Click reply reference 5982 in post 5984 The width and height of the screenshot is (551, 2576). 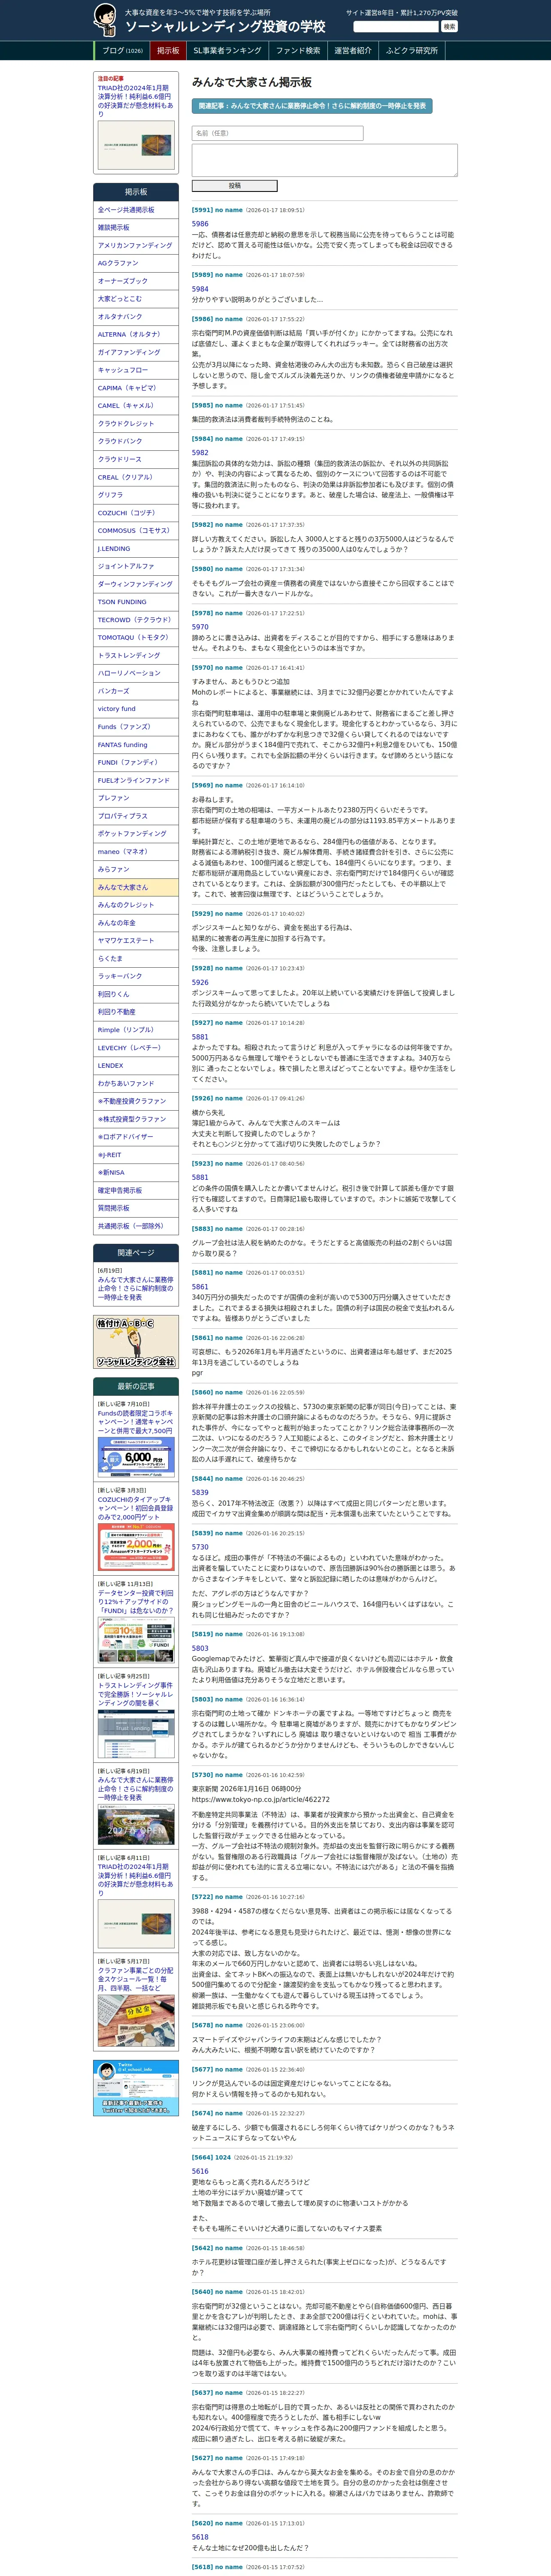pos(200,453)
